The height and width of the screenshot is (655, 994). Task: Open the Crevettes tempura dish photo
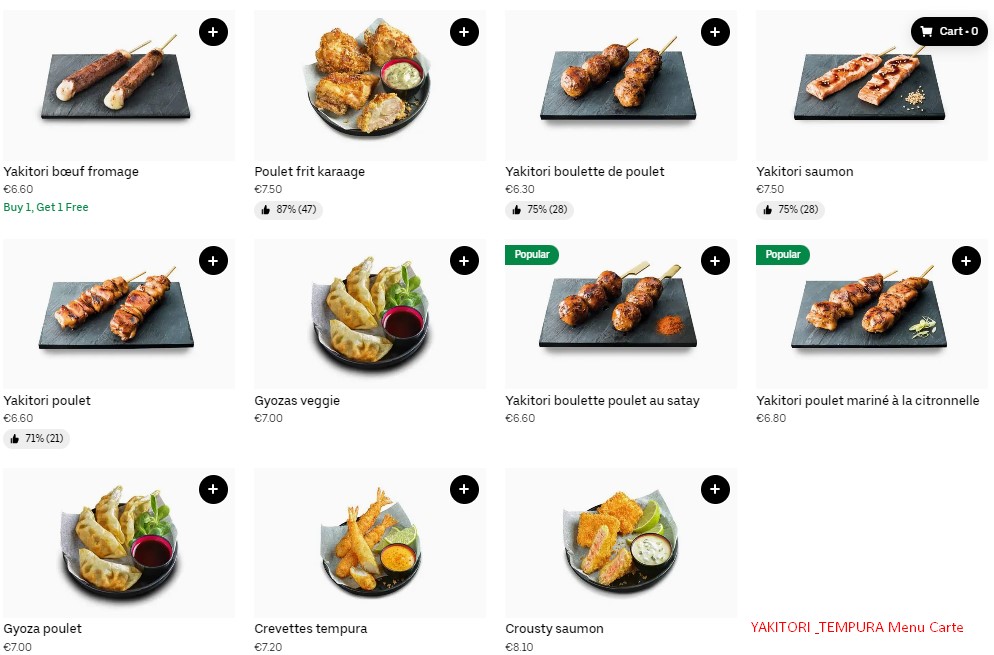370,543
